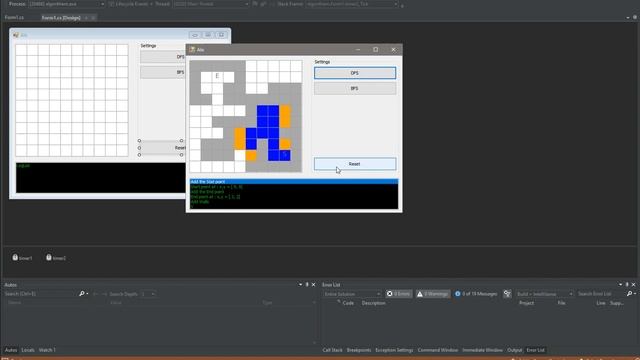Image resolution: width=640 pixels, height=360 pixels.
Task: Close the running app window
Action: point(393,50)
